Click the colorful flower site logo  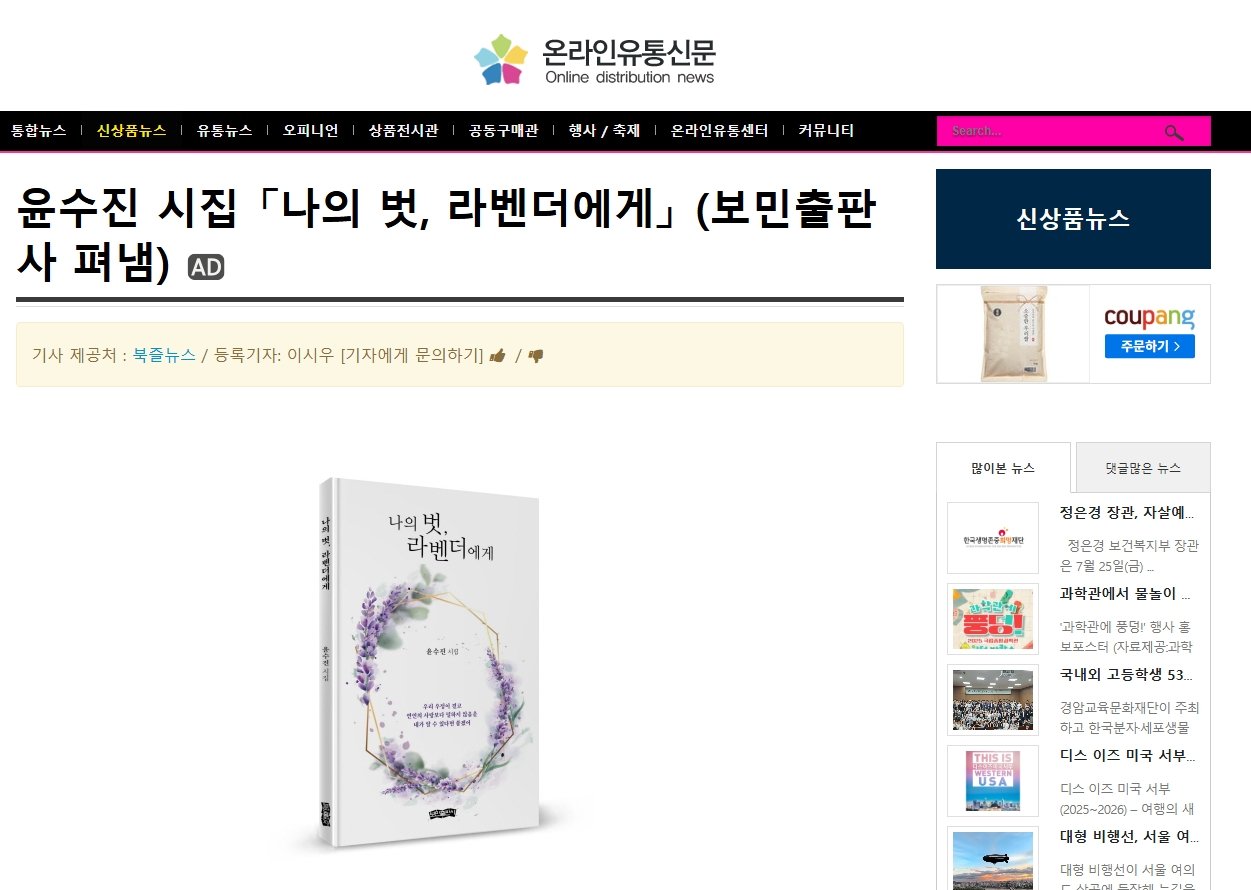[501, 60]
